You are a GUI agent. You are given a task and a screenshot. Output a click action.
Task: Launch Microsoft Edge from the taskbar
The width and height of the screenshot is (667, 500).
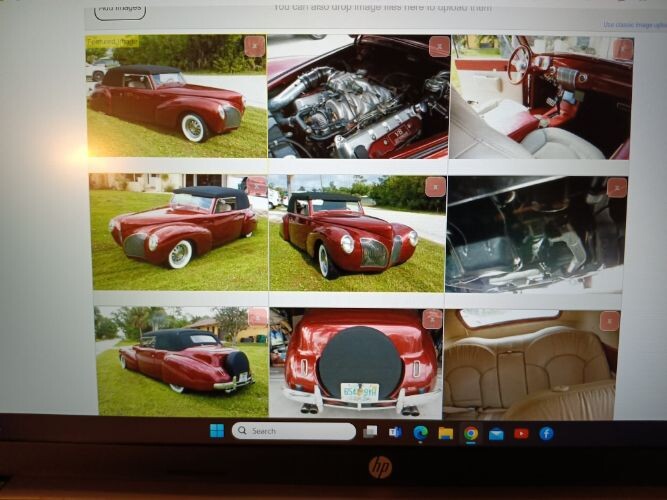[x=420, y=433]
